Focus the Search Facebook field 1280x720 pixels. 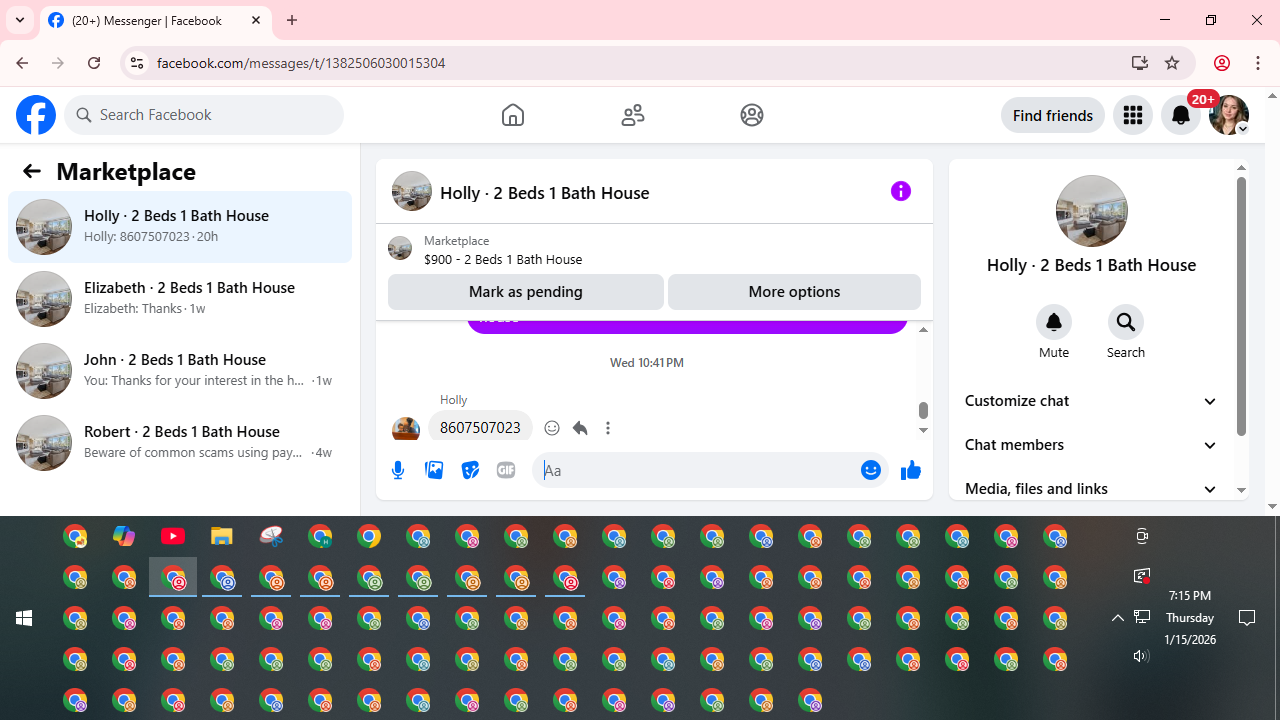[x=204, y=115]
